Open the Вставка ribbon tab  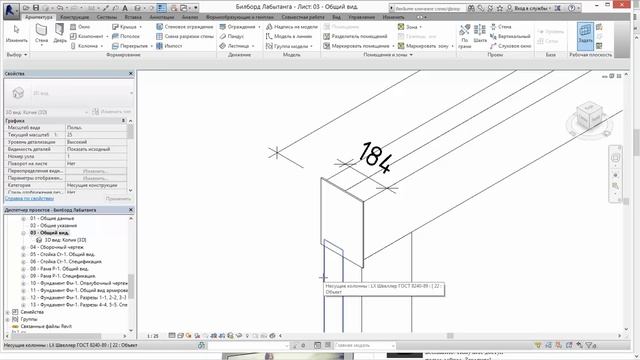[133, 17]
